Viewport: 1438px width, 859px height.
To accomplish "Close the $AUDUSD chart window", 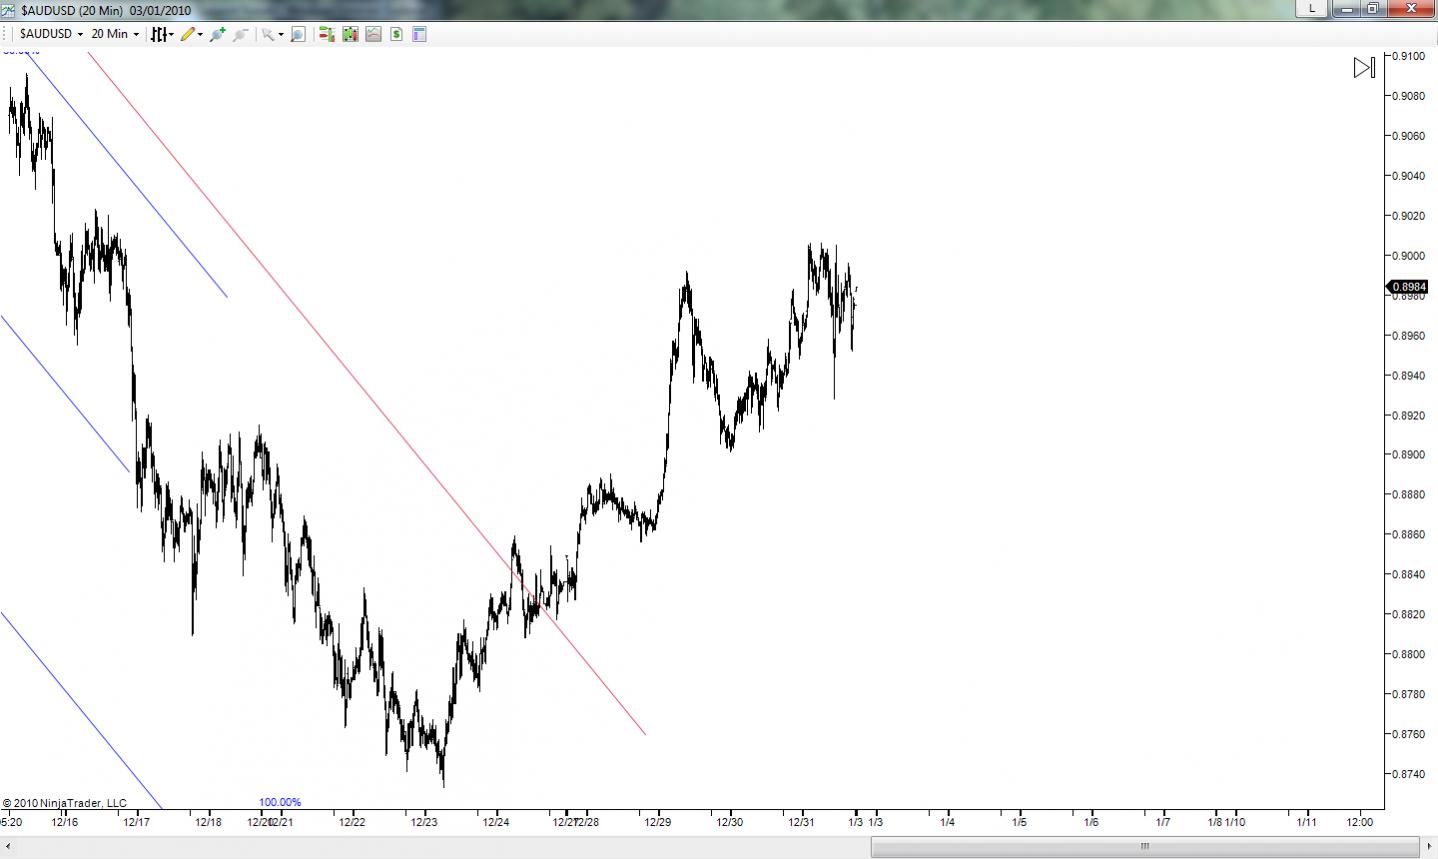I will 1411,8.
